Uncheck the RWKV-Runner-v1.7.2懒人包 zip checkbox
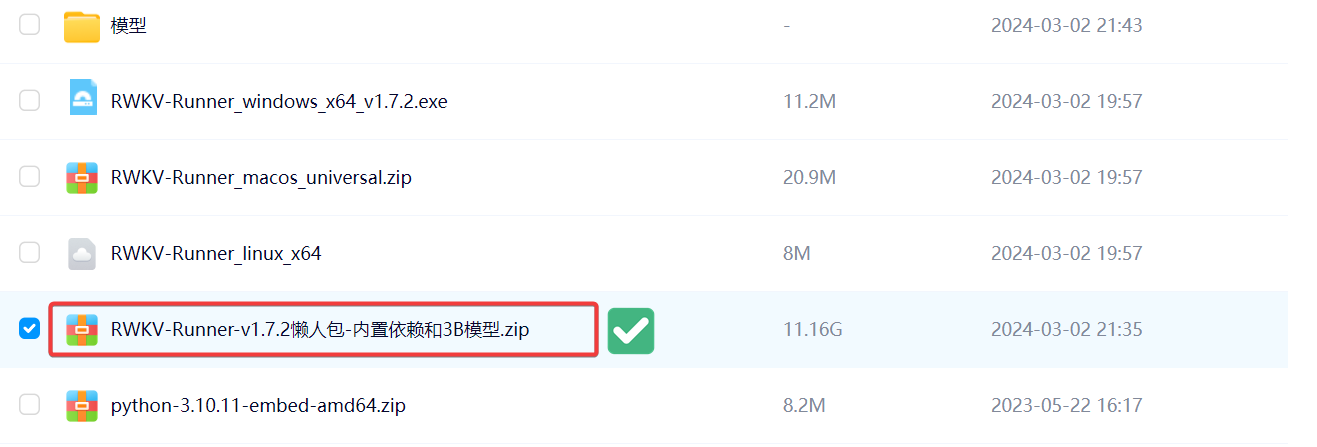This screenshot has width=1317, height=447. tap(30, 328)
